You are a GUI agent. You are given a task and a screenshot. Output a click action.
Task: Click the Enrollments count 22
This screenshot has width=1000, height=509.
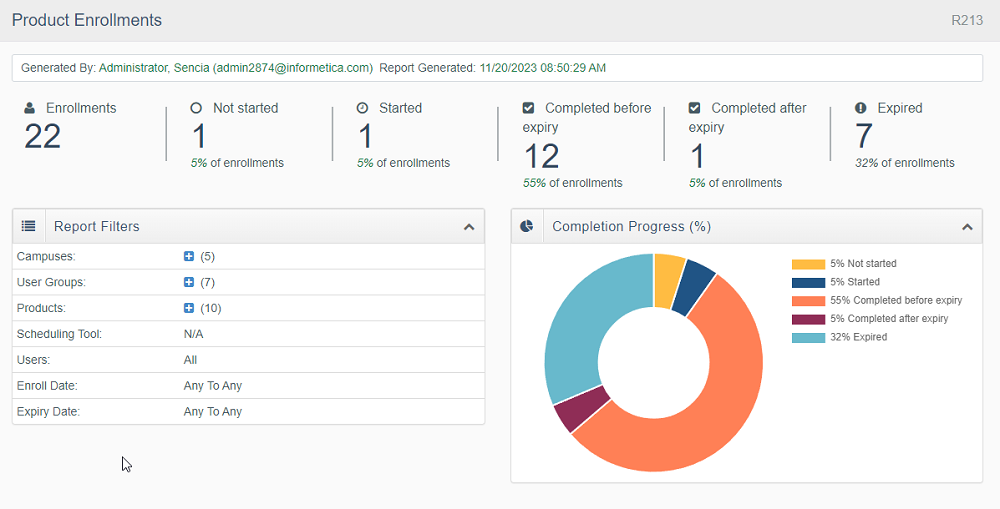coord(43,136)
